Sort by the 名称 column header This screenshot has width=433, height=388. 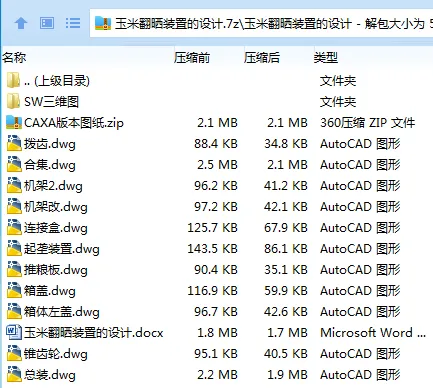(14, 58)
